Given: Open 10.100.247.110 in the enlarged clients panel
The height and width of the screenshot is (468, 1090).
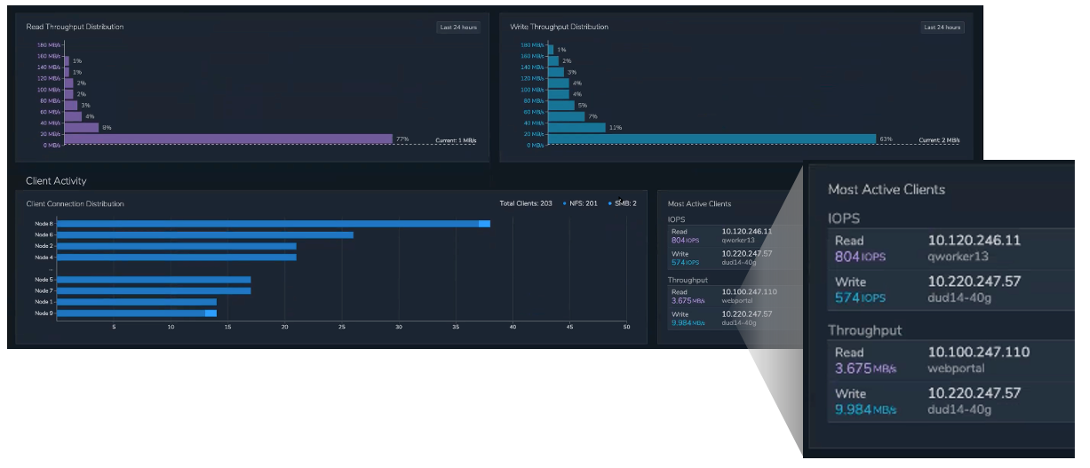Looking at the screenshot, I should coord(978,352).
